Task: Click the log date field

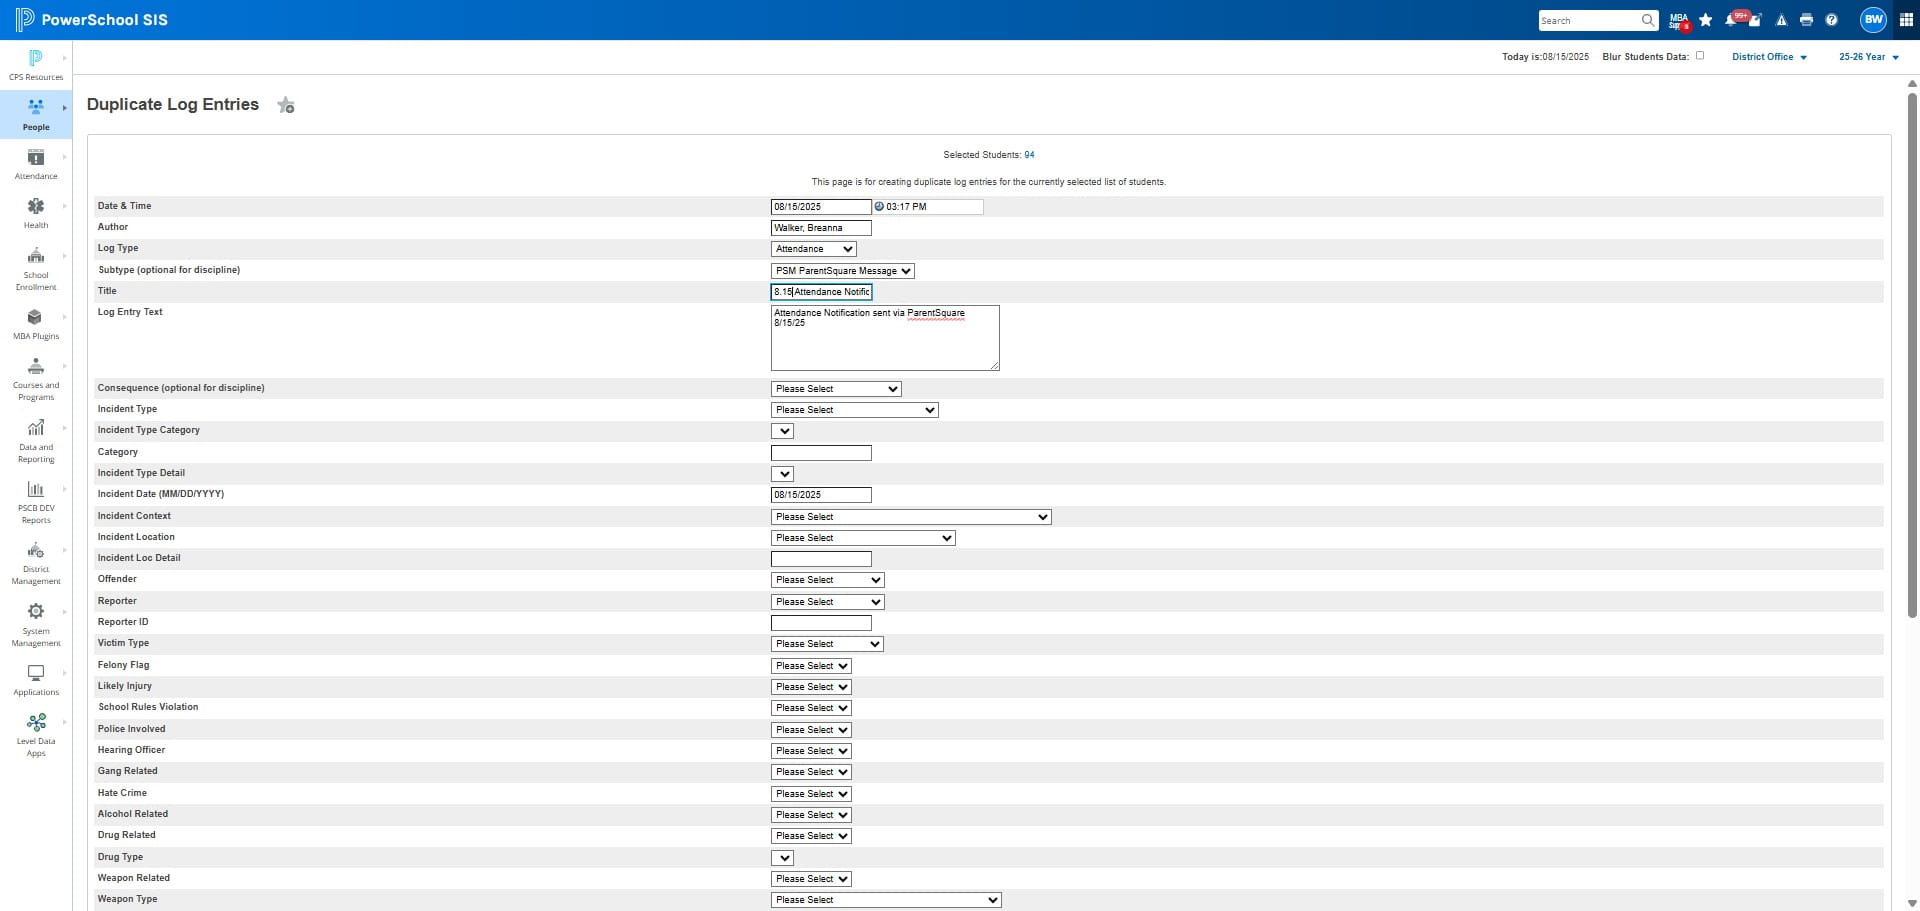Action: click(x=821, y=207)
